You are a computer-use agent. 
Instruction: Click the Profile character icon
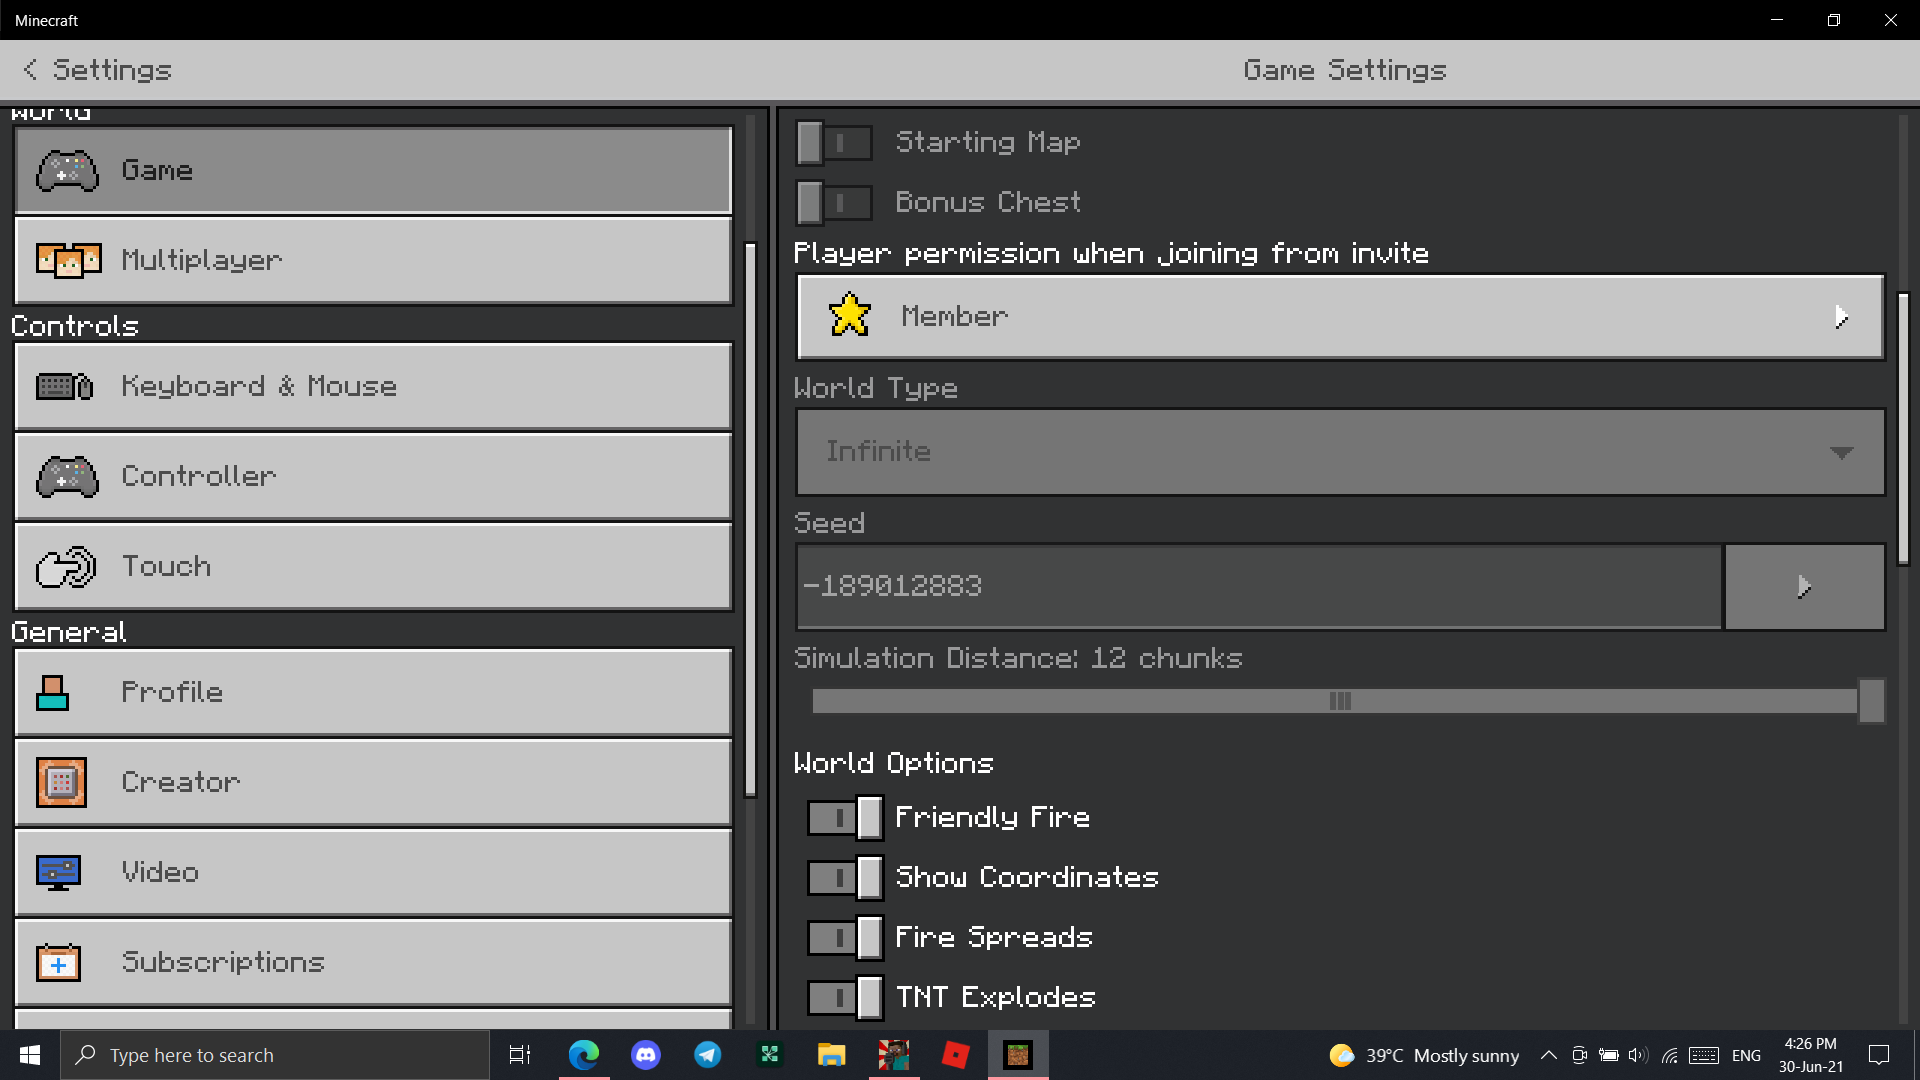[x=53, y=692]
